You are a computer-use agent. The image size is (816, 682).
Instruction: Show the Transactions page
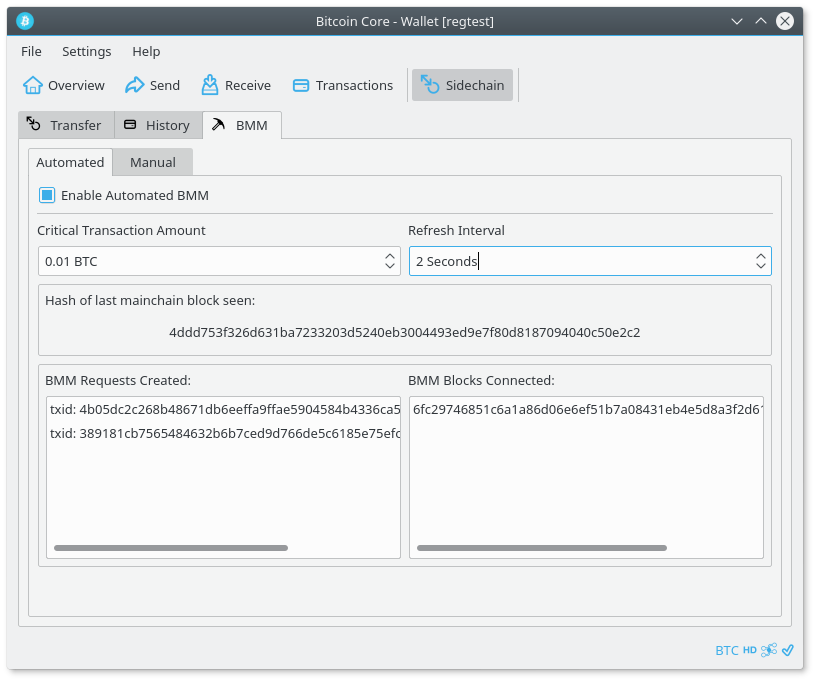(343, 85)
